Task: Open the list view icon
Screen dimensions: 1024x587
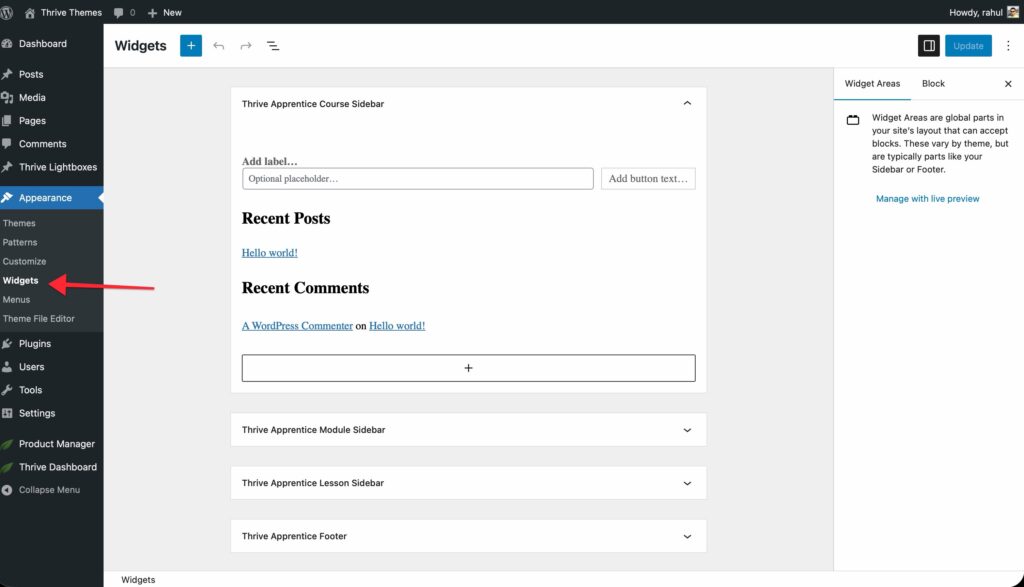Action: [x=273, y=46]
